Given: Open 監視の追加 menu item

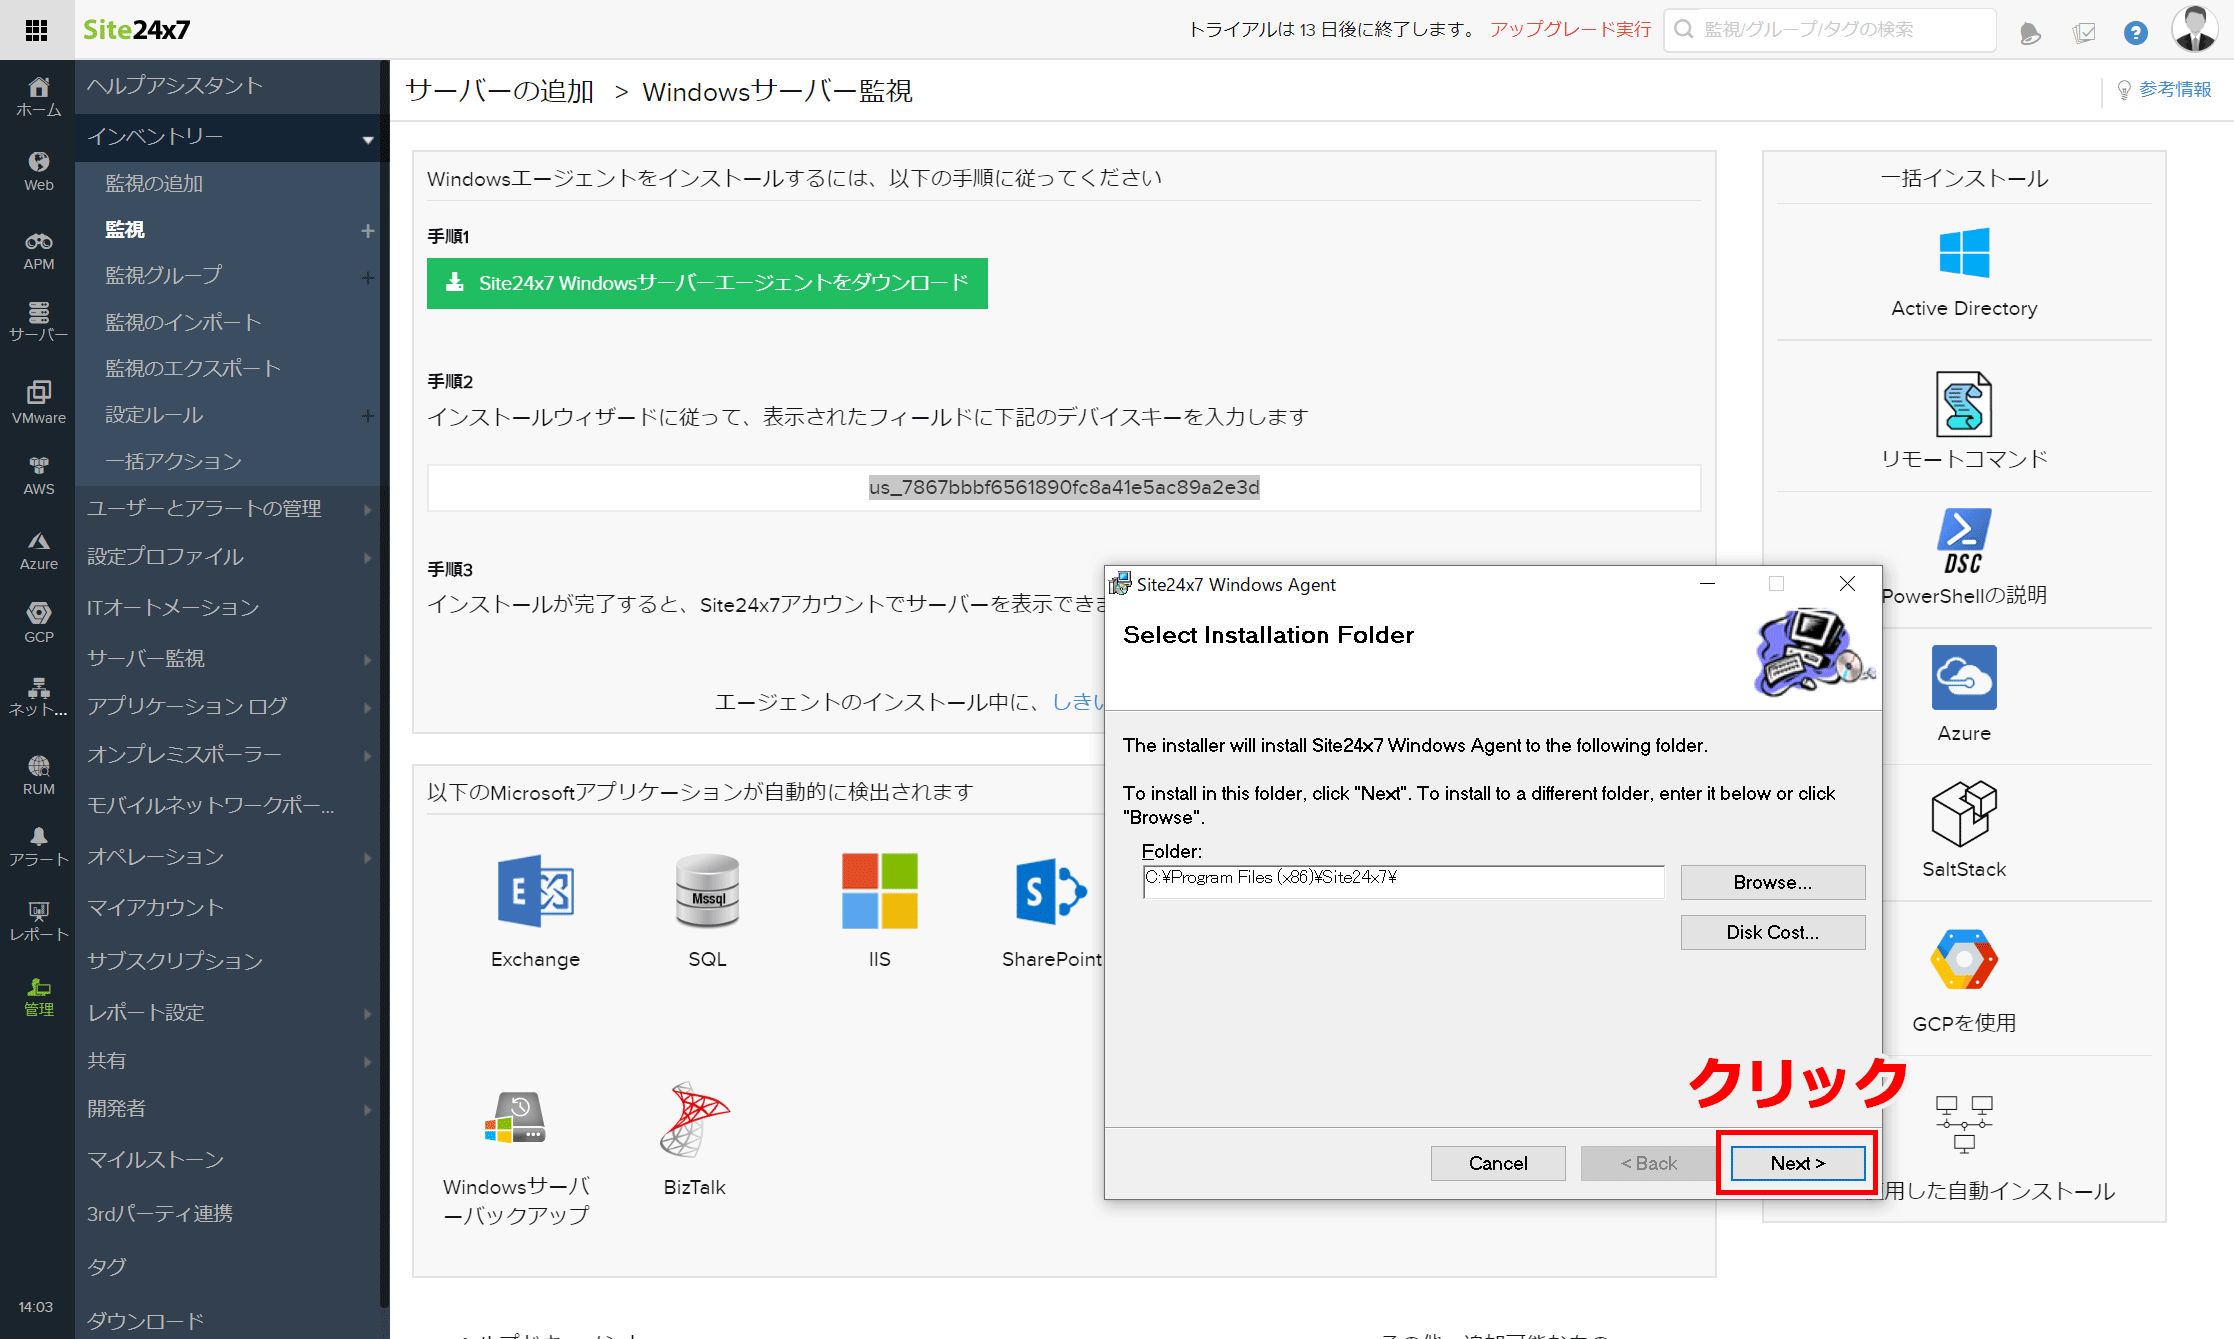Looking at the screenshot, I should [154, 183].
